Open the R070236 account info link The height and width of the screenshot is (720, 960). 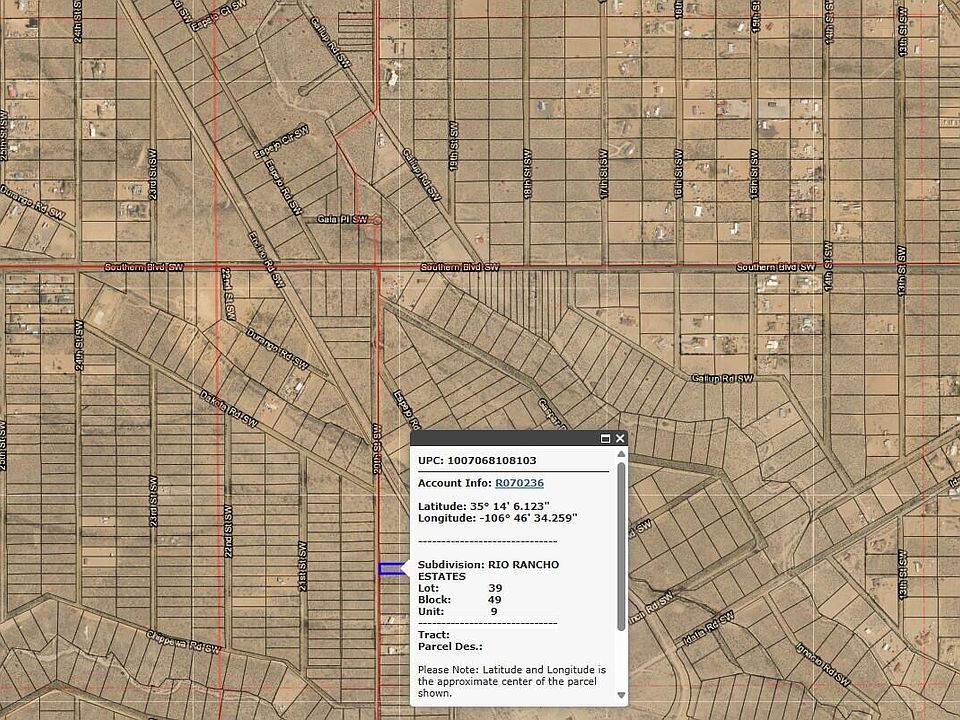point(519,483)
